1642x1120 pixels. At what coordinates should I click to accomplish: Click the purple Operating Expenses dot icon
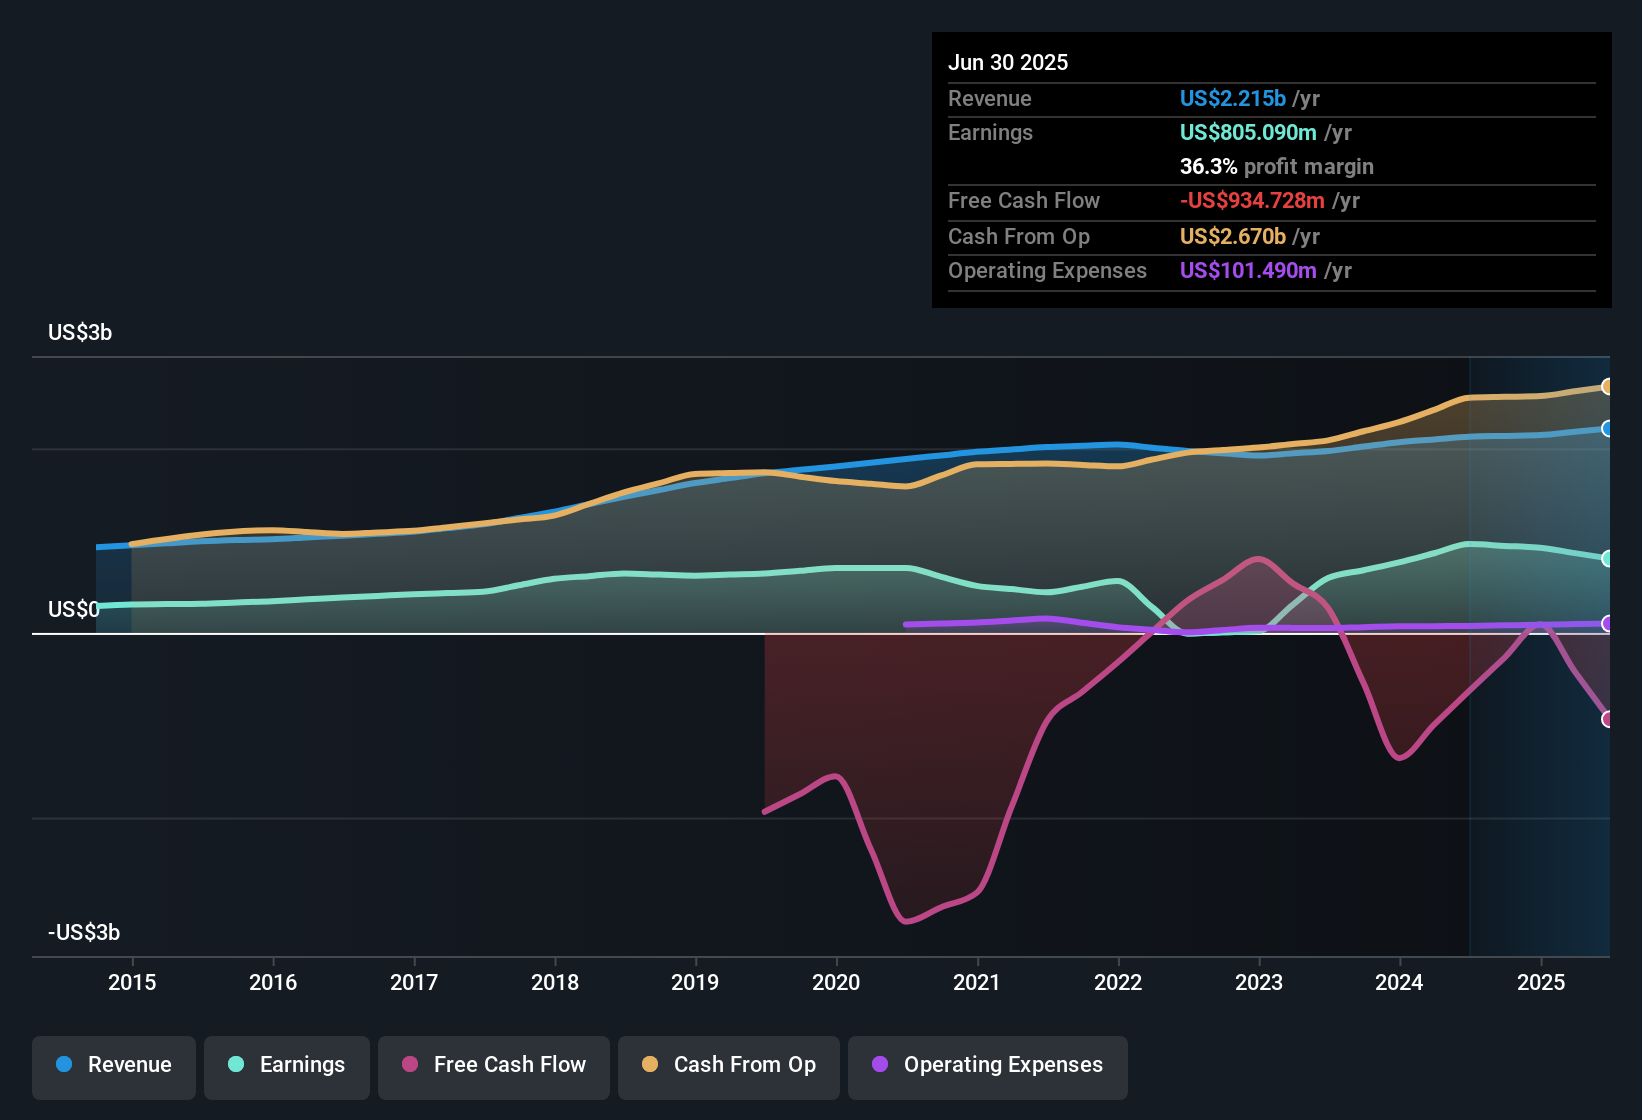878,1065
